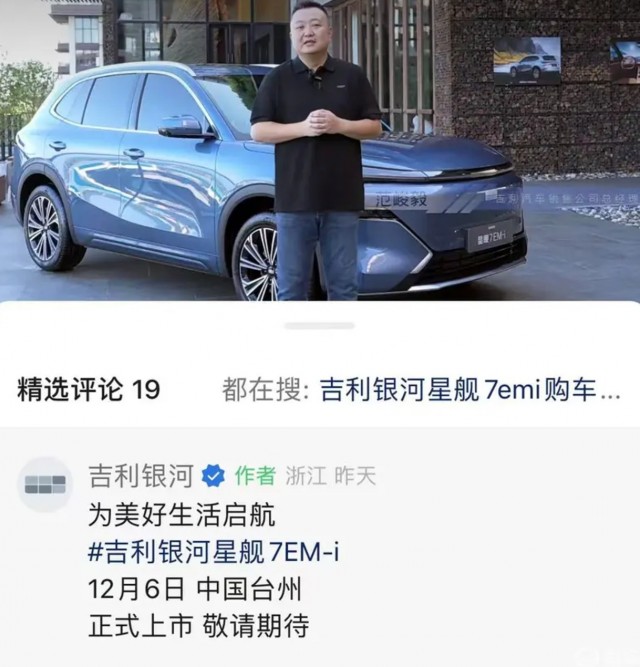Screen dimensions: 640x667
Task: Open the 吉利银河星舰 7emi购车 search suggestion
Action: 470,389
